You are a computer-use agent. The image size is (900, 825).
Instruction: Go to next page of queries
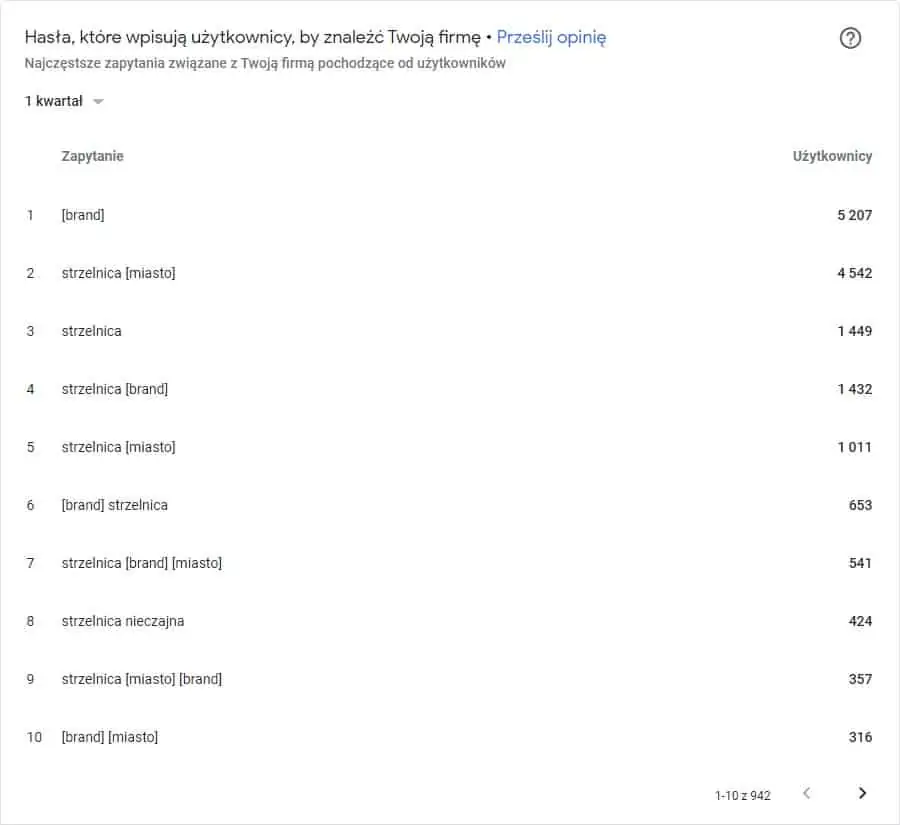click(862, 793)
